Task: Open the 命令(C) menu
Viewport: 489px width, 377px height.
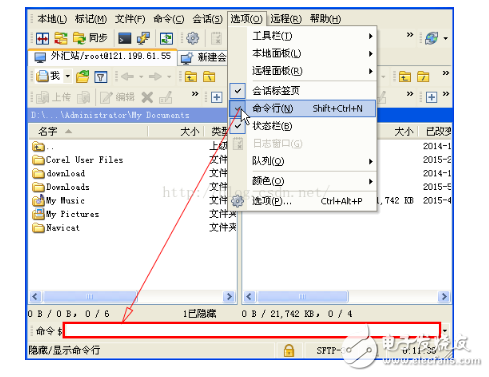Action: (169, 19)
